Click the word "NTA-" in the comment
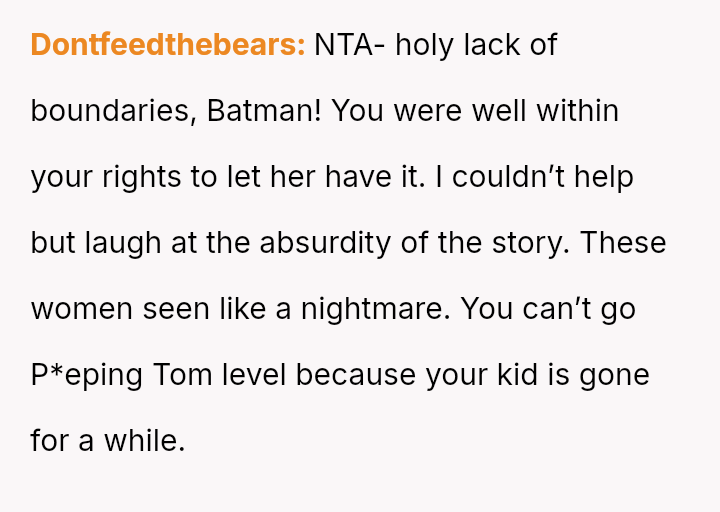This screenshot has width=720, height=512. click(350, 45)
